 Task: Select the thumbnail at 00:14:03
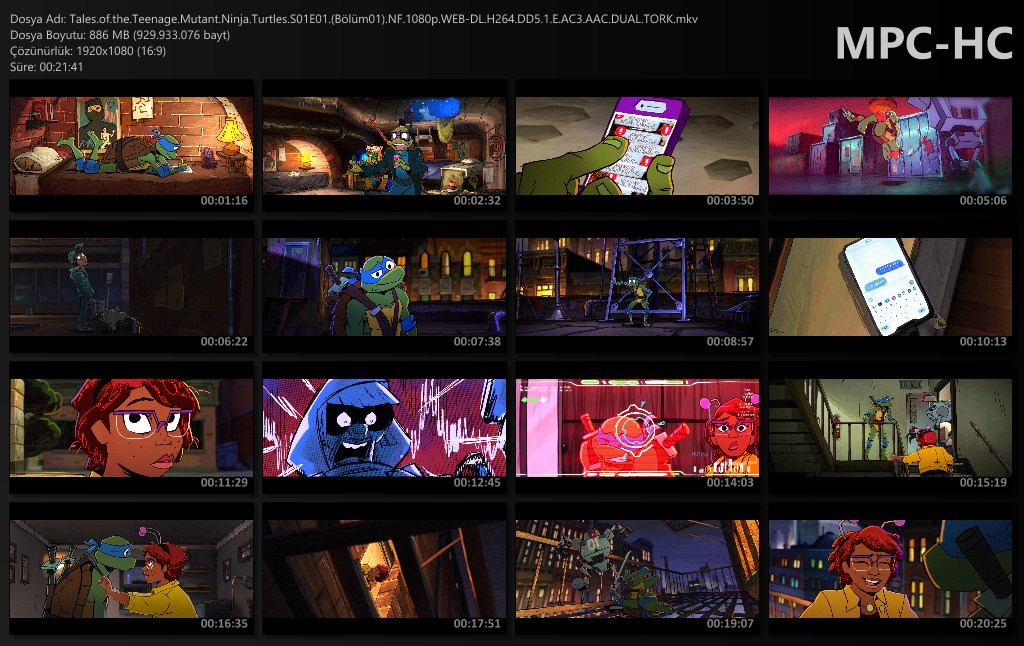tap(637, 428)
